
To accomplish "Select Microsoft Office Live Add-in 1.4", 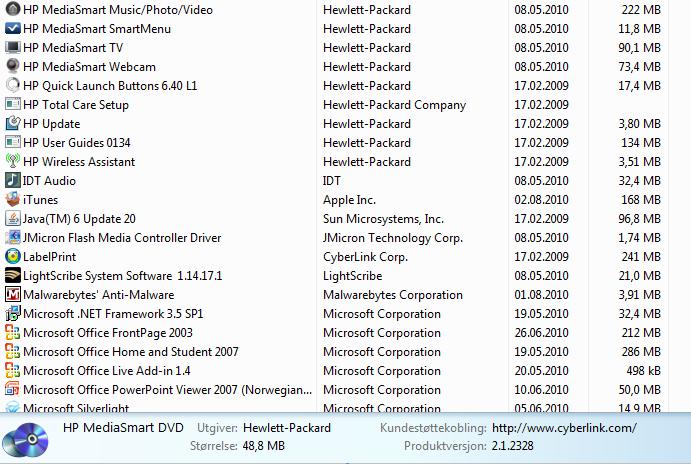I will point(107,371).
